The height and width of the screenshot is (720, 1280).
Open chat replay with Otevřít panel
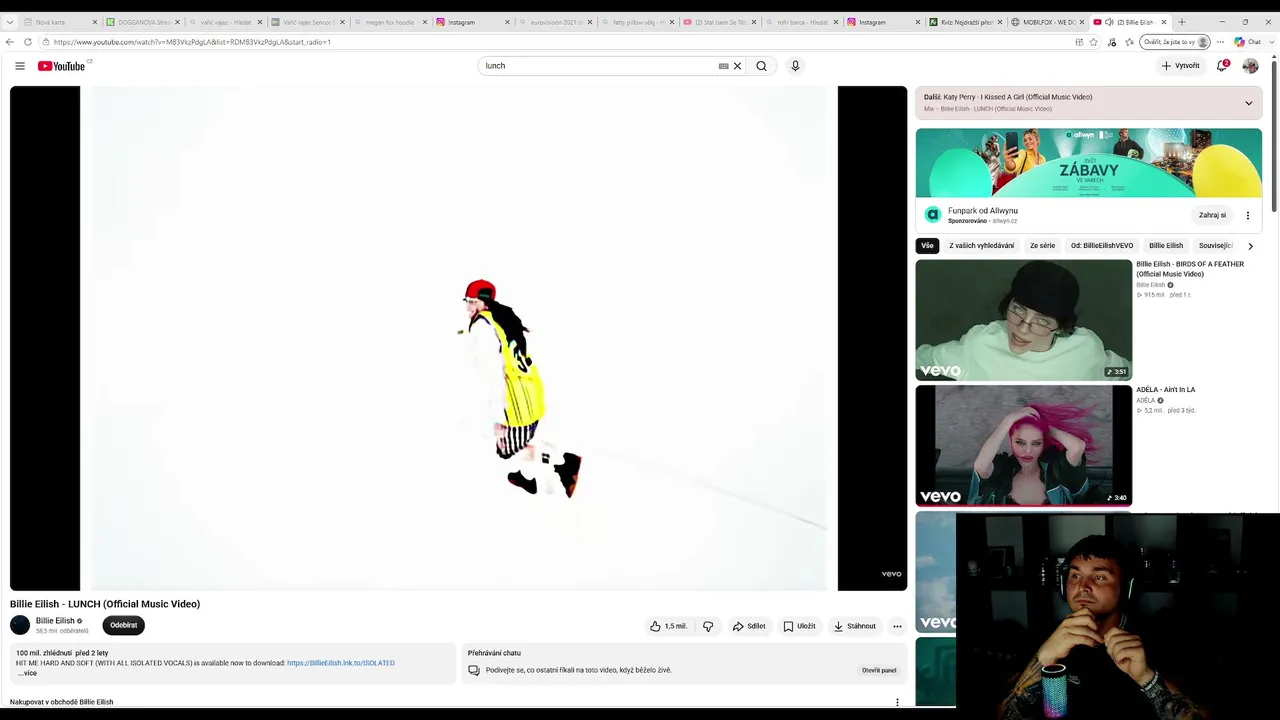tap(879, 670)
